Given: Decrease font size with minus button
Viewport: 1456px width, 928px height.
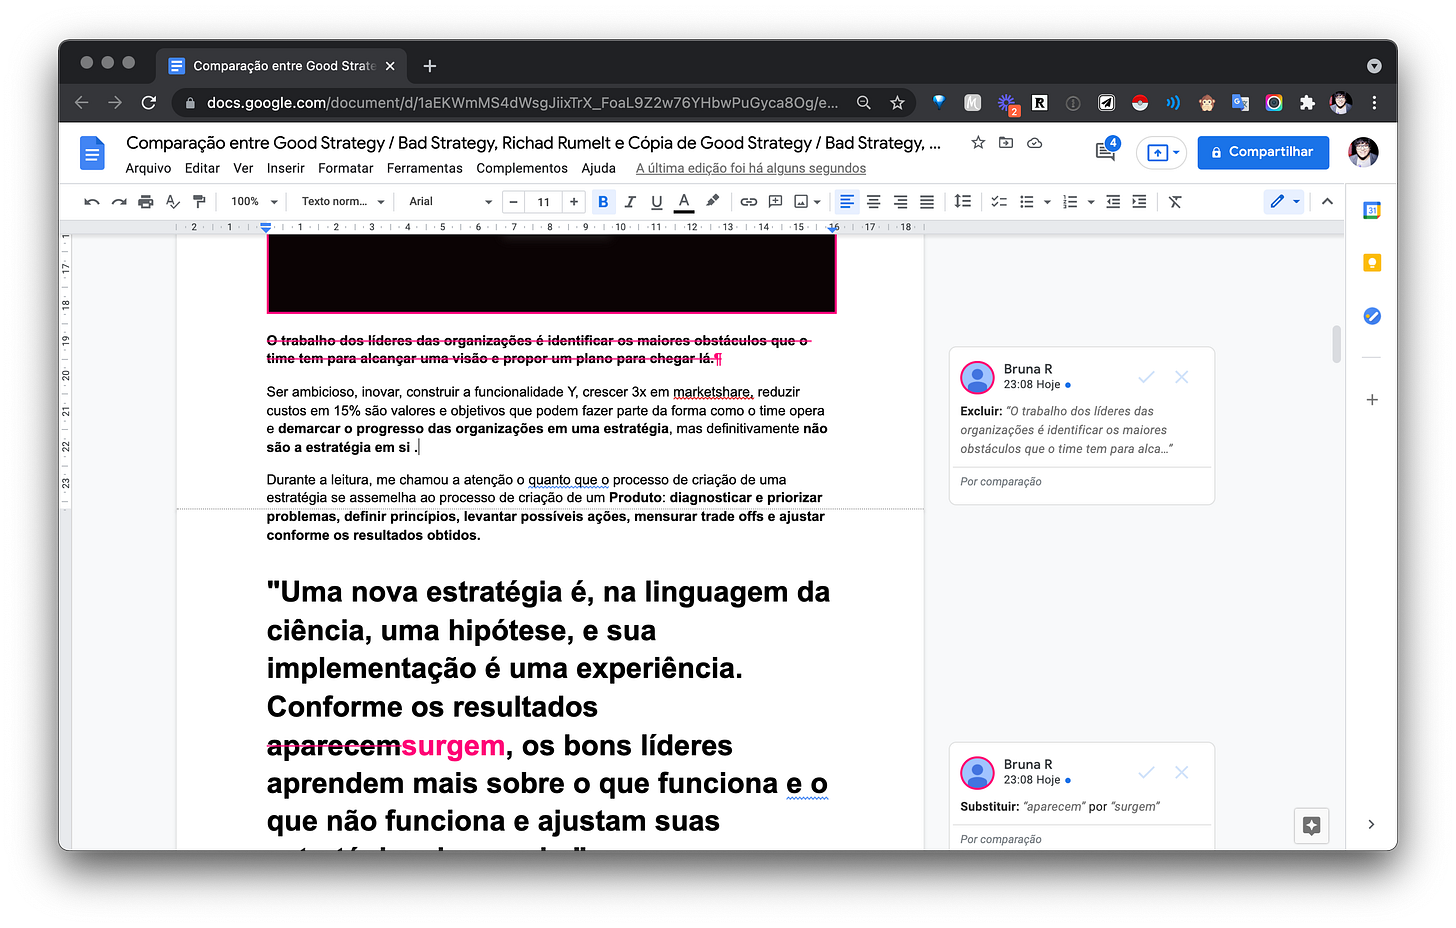Looking at the screenshot, I should click(x=513, y=202).
